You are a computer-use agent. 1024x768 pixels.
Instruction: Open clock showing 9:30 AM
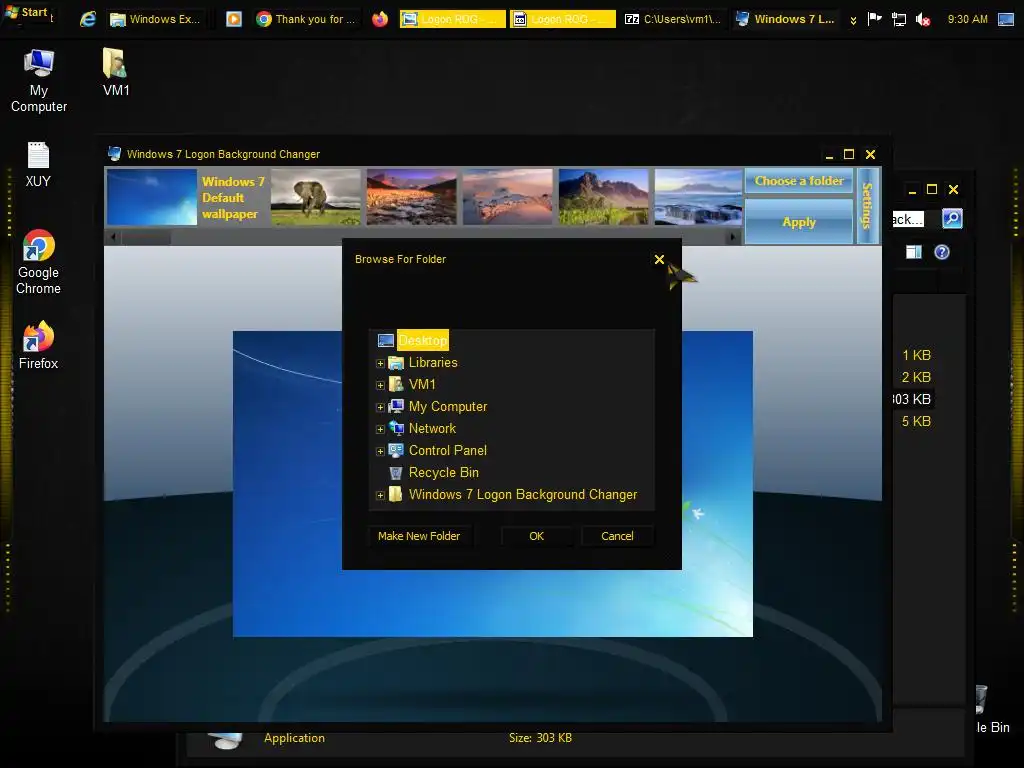point(967,19)
